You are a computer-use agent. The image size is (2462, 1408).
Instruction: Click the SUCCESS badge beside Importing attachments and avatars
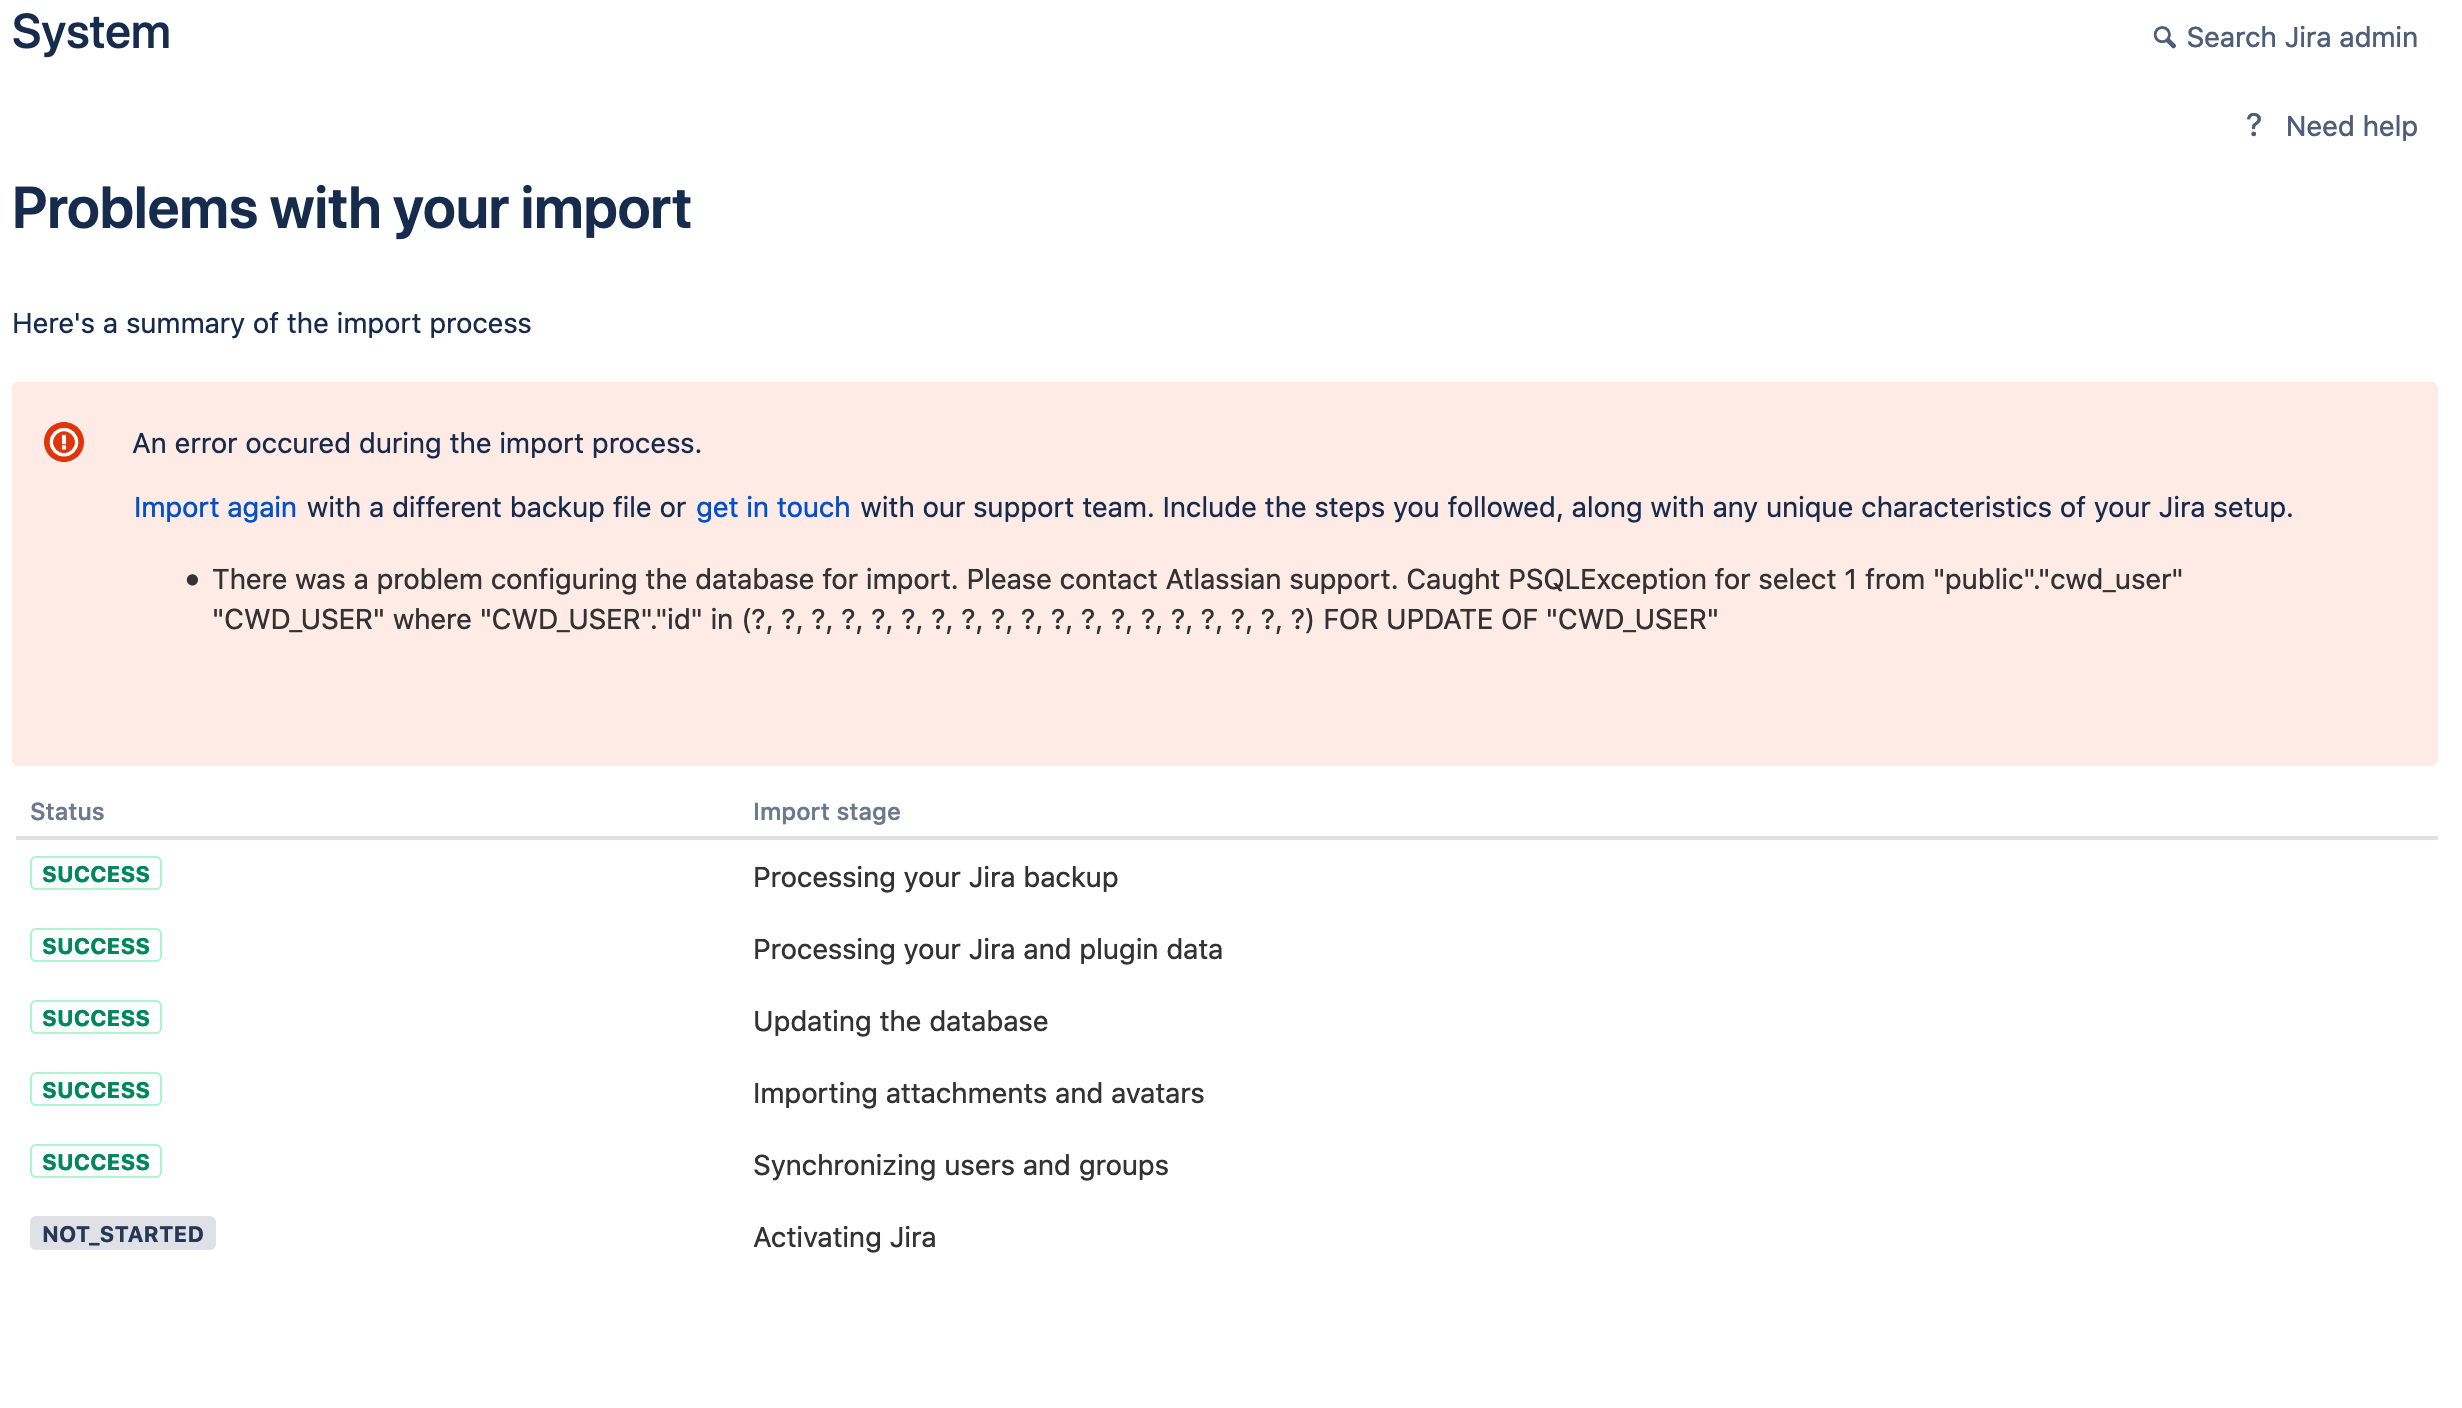95,1089
